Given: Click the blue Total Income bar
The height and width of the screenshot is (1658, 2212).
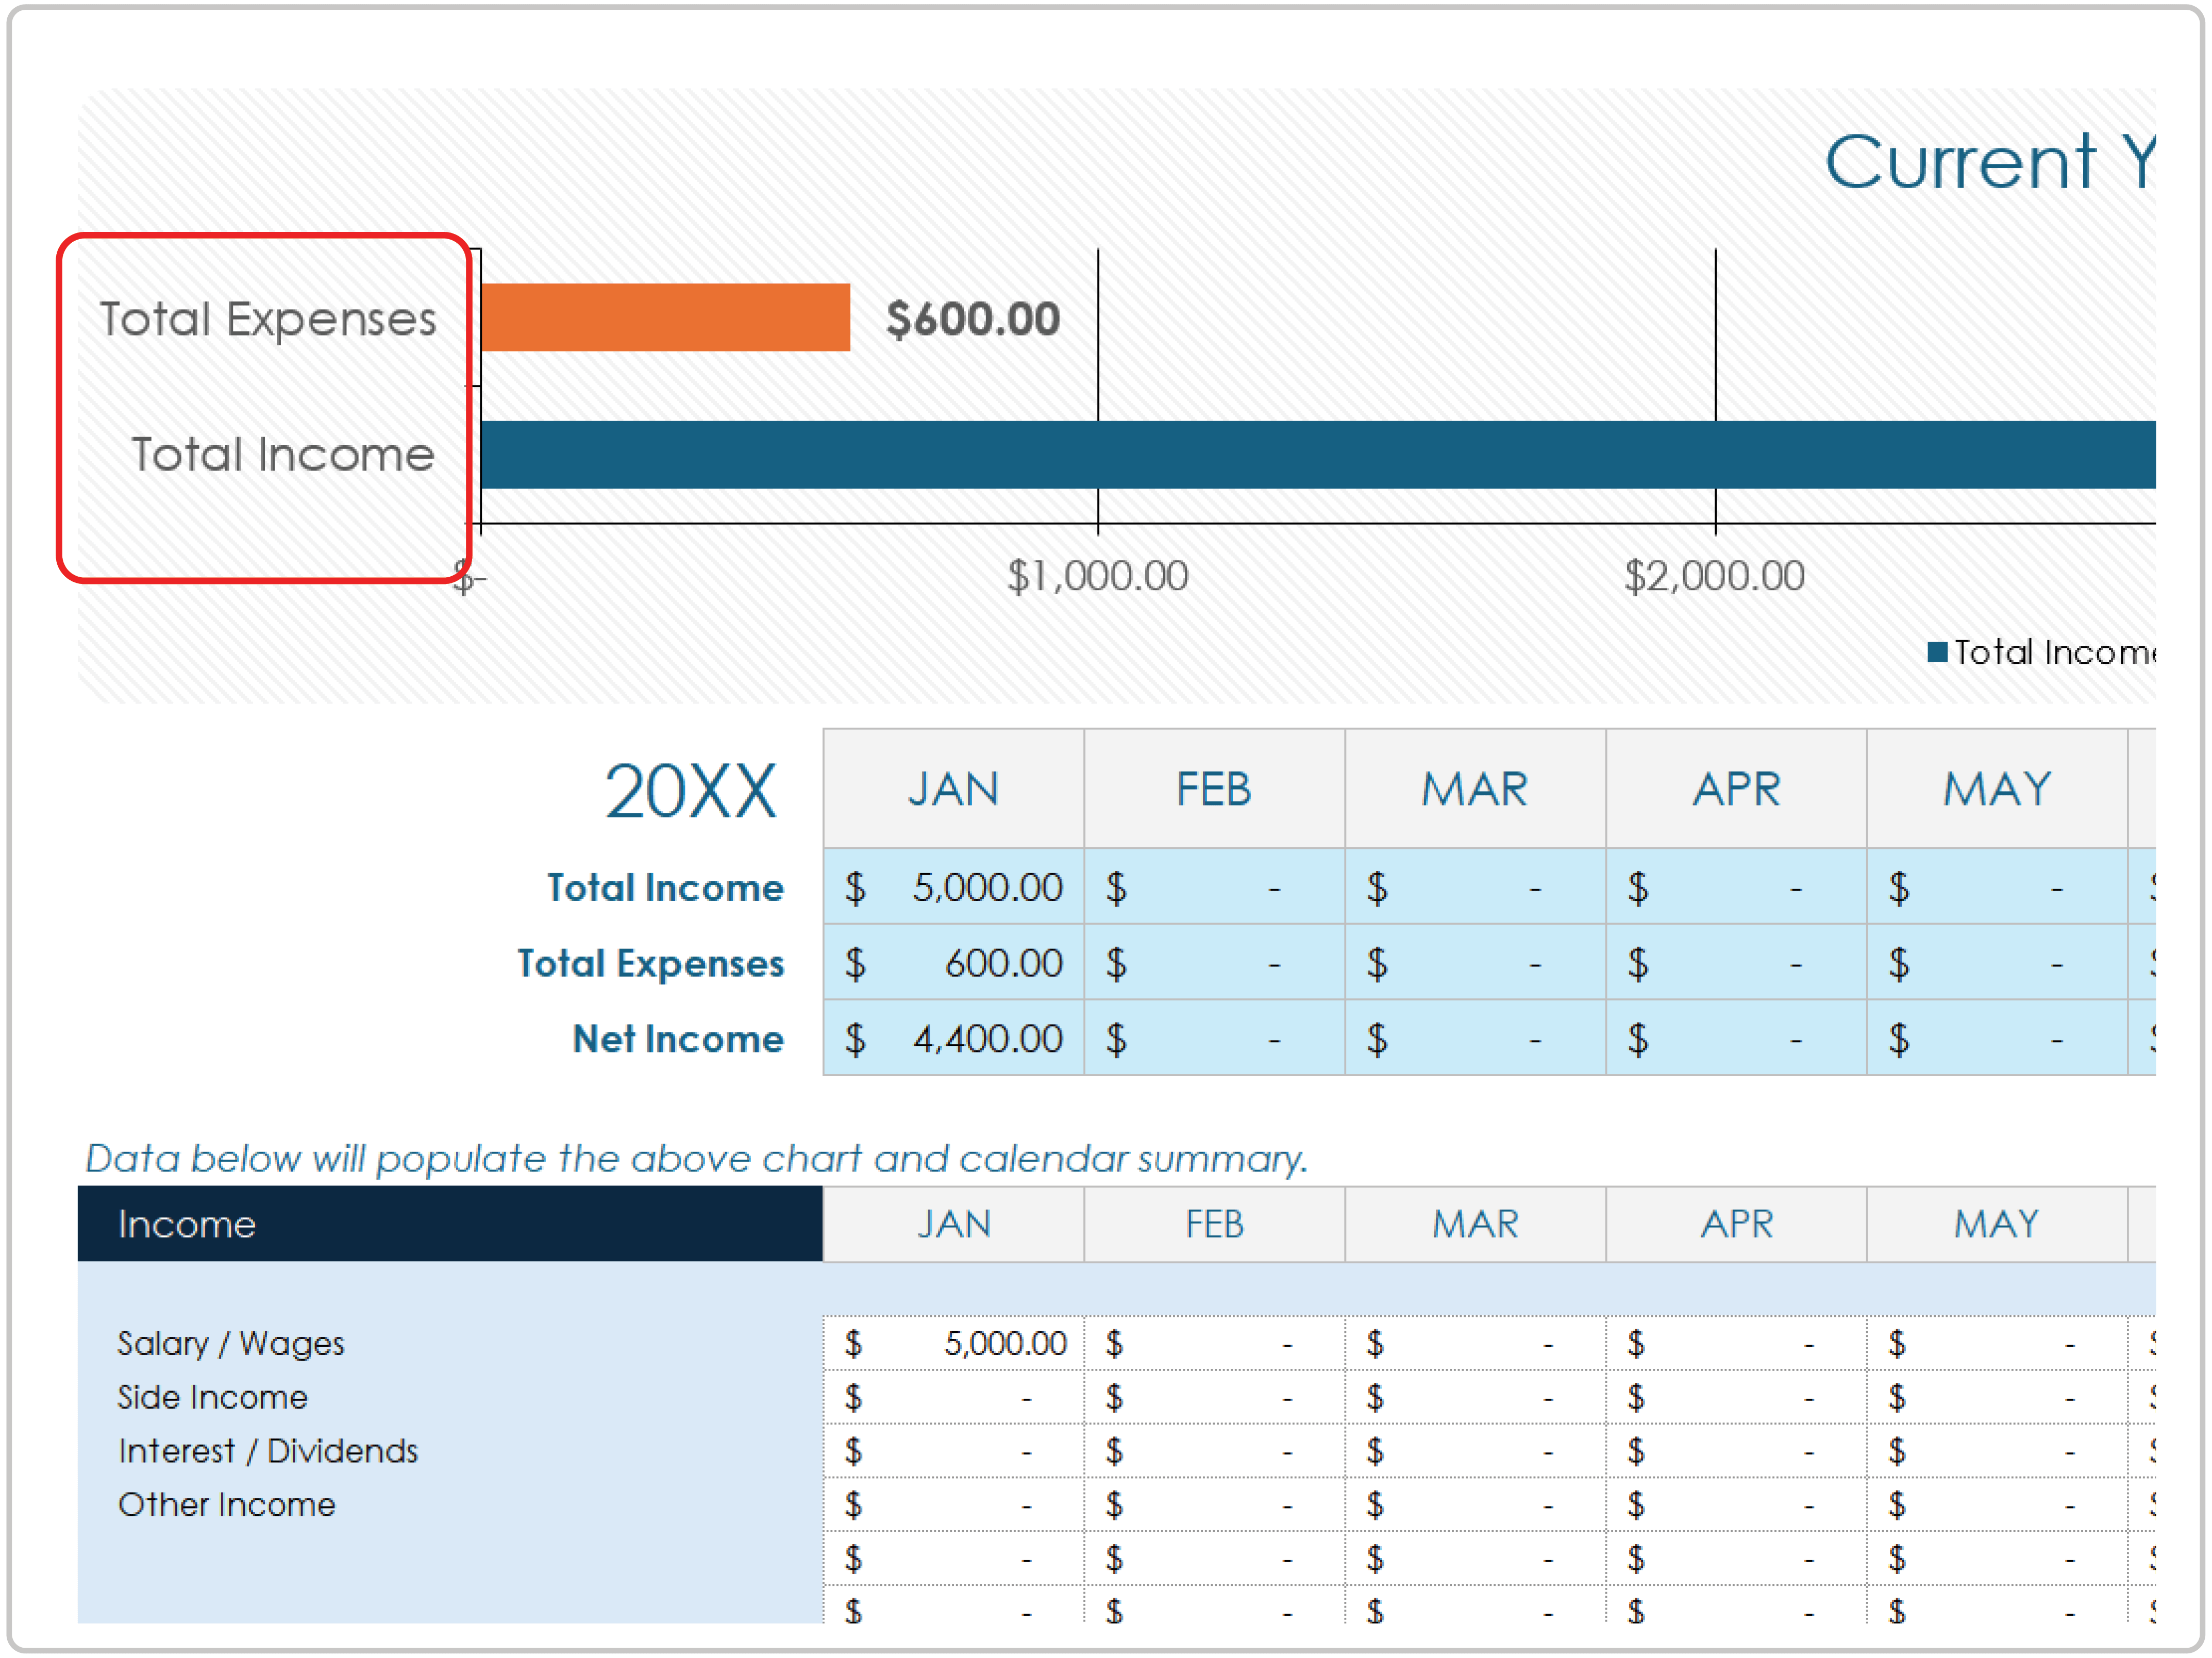Looking at the screenshot, I should pos(1300,455).
